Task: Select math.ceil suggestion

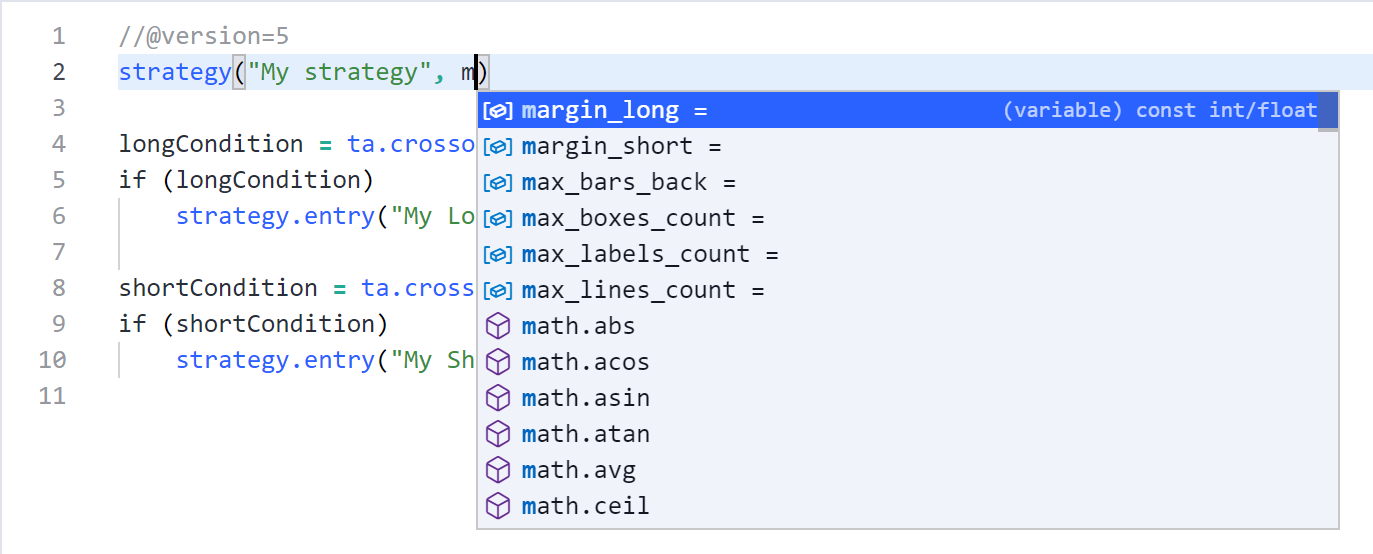Action: (907, 506)
